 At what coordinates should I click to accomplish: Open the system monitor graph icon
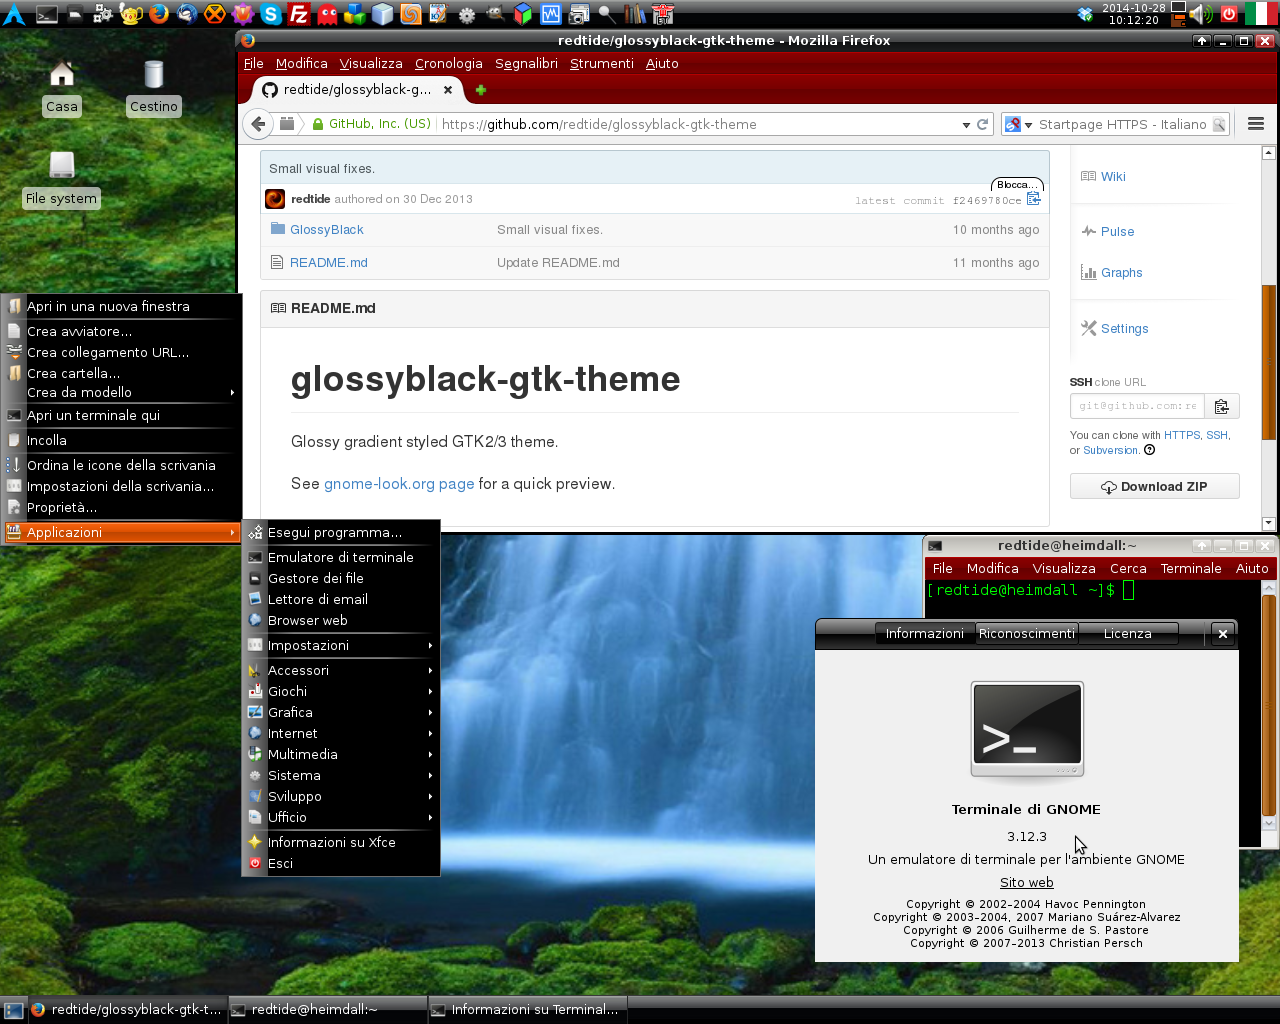point(551,14)
